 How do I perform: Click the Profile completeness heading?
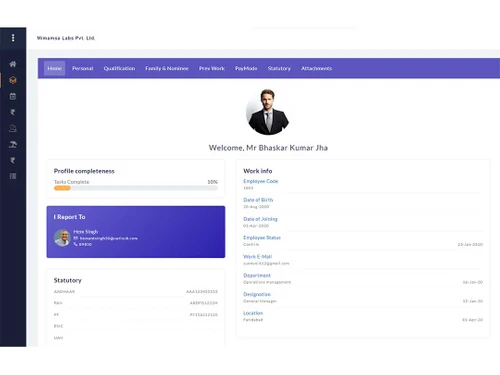point(84,171)
